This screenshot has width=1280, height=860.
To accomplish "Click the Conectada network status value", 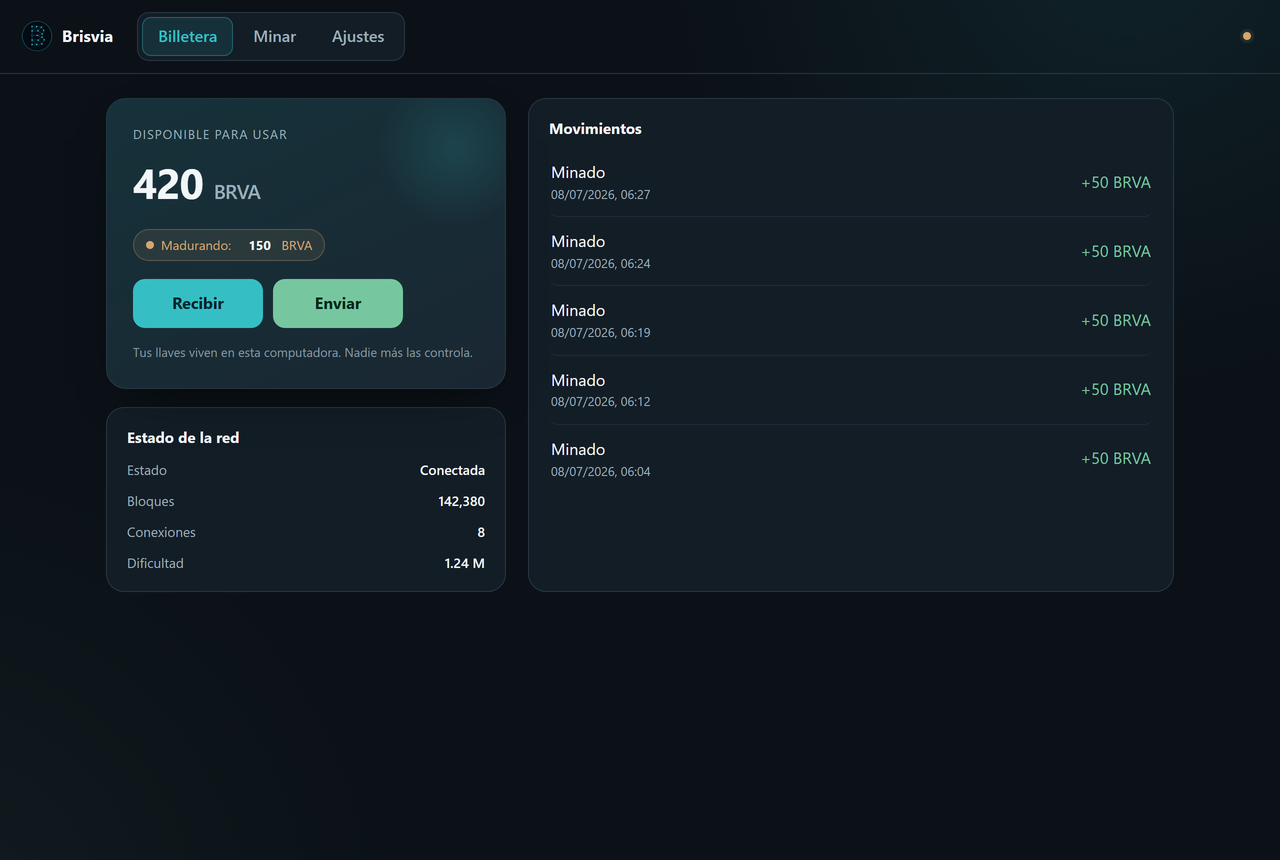I will (452, 470).
